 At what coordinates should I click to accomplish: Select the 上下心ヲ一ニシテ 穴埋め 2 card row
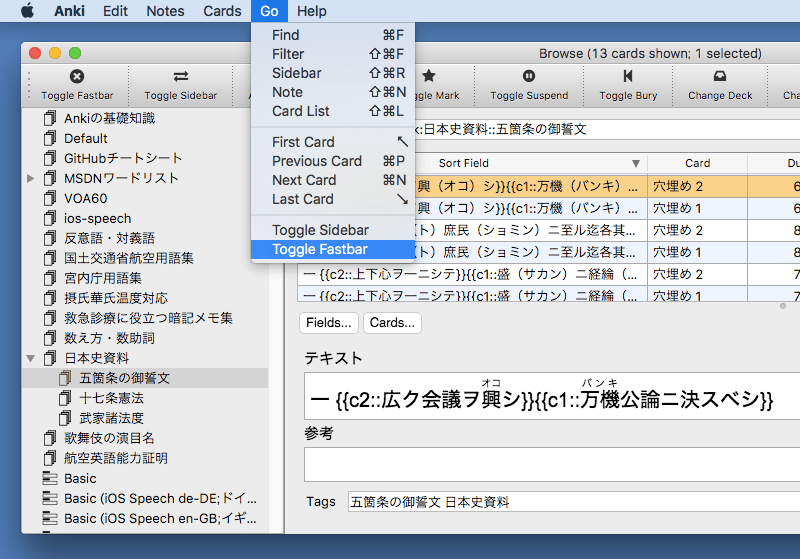[x=548, y=274]
